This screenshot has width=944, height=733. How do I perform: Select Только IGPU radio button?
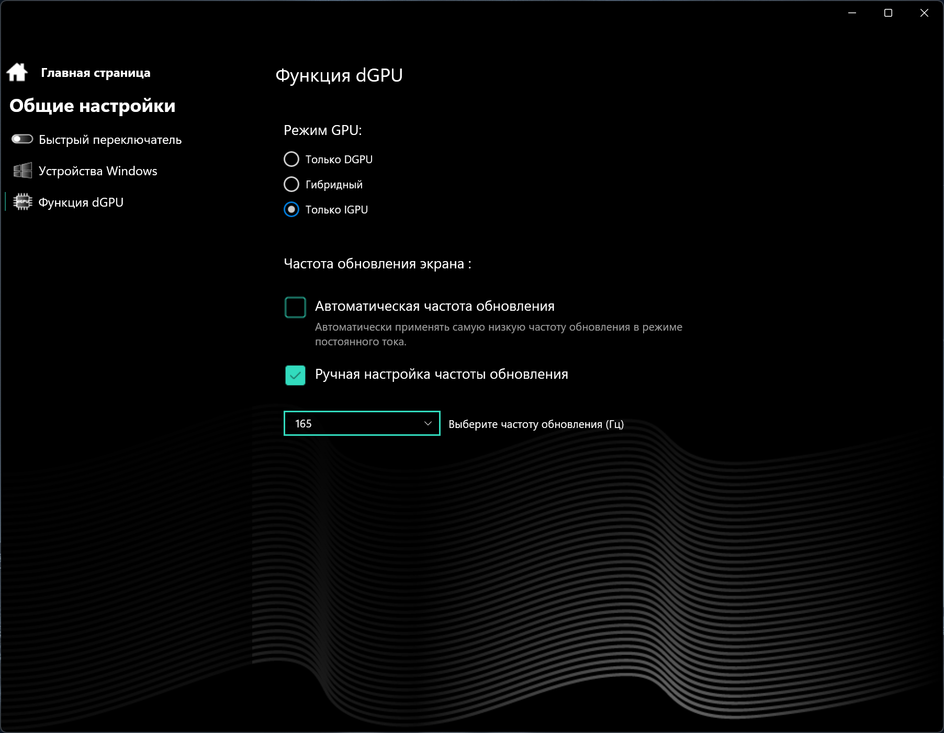click(x=291, y=209)
